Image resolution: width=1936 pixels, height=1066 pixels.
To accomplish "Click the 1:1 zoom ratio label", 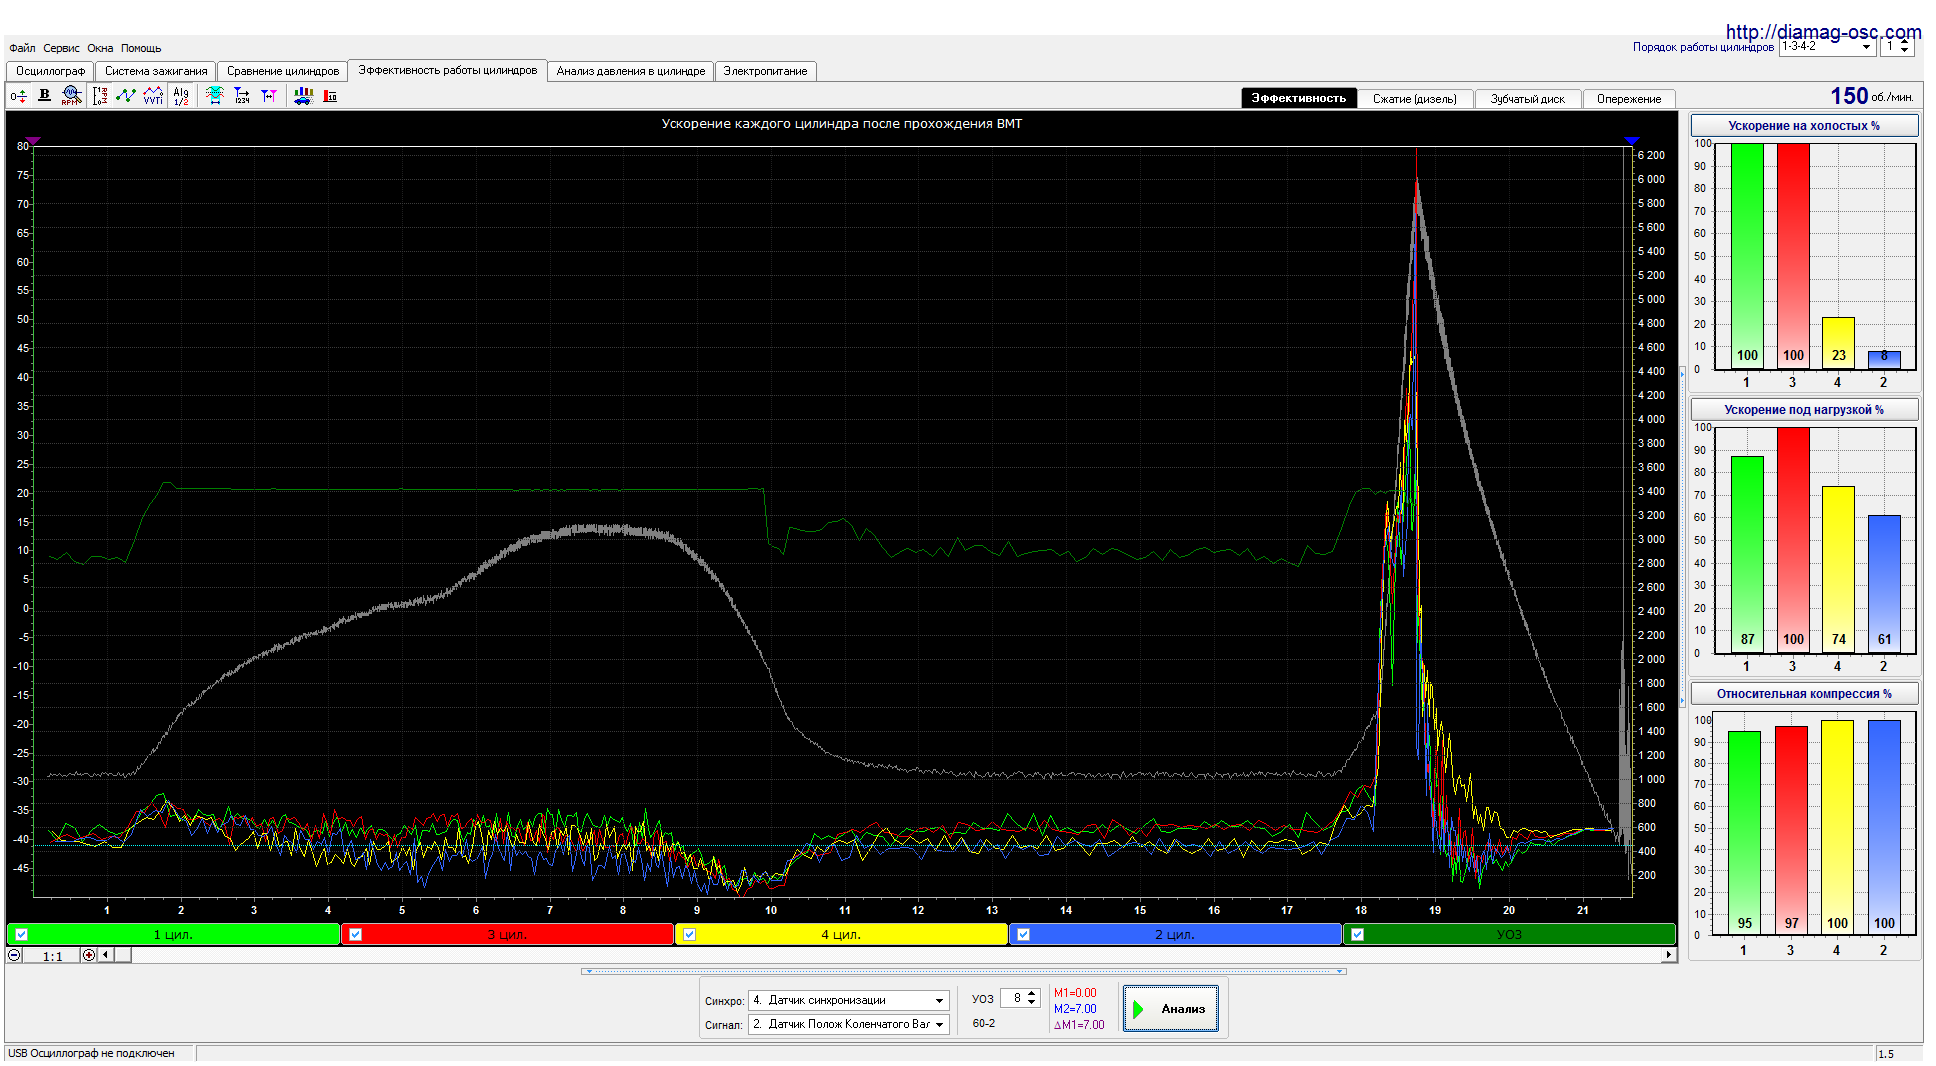I will coord(52,956).
